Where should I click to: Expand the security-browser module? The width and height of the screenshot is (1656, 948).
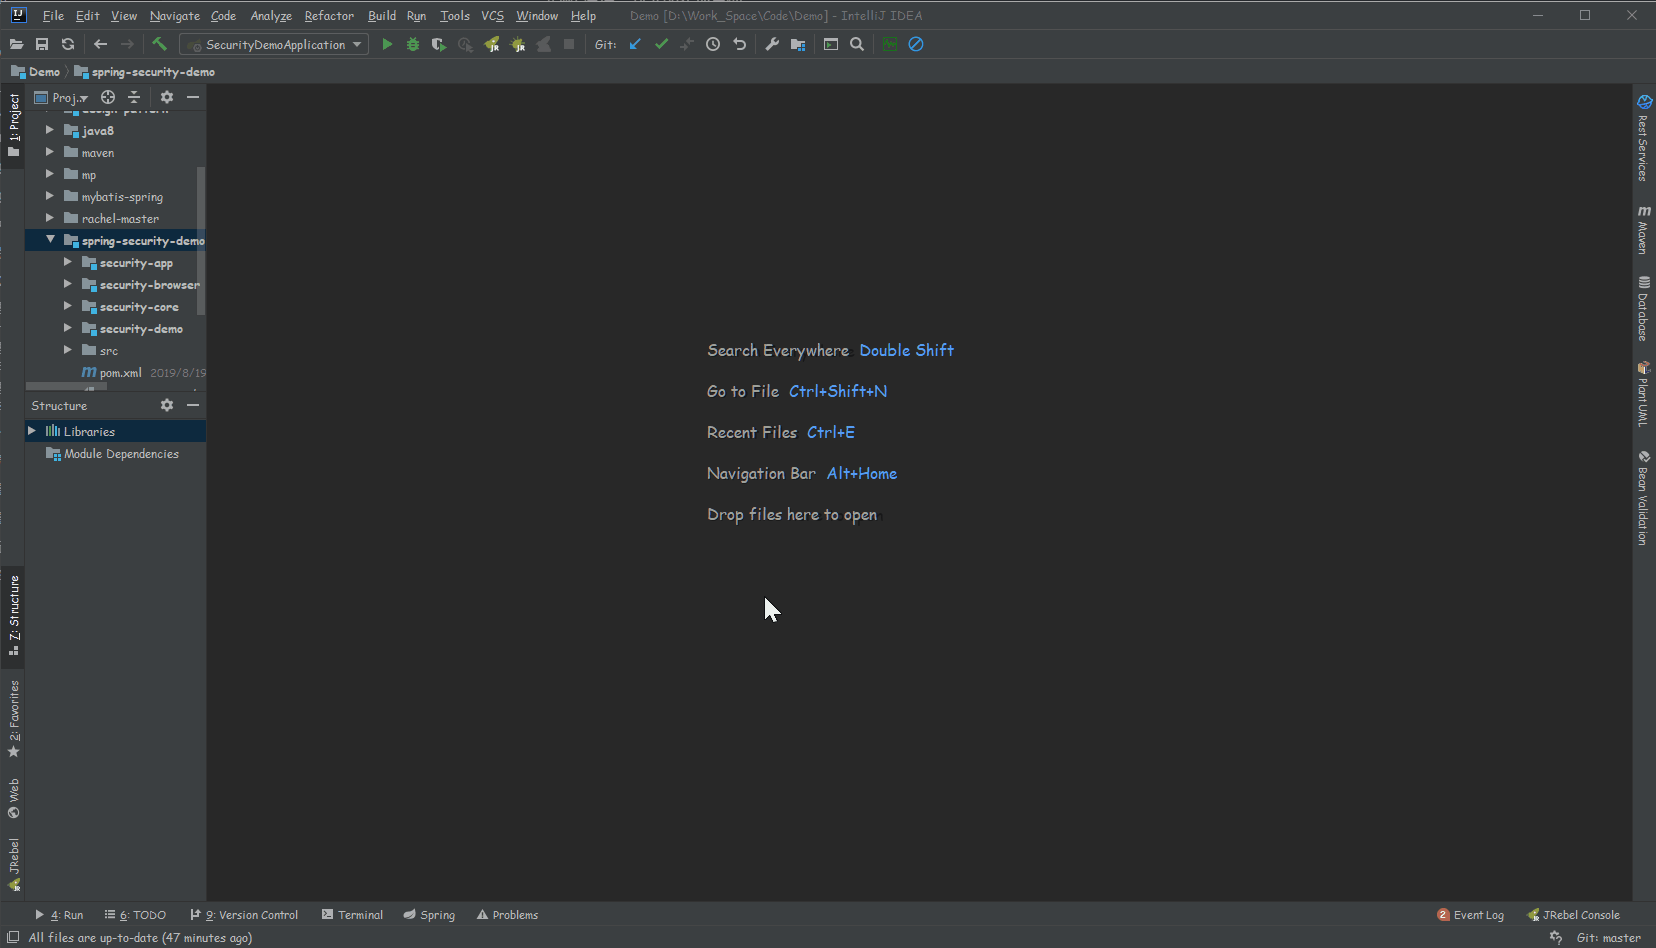point(67,284)
